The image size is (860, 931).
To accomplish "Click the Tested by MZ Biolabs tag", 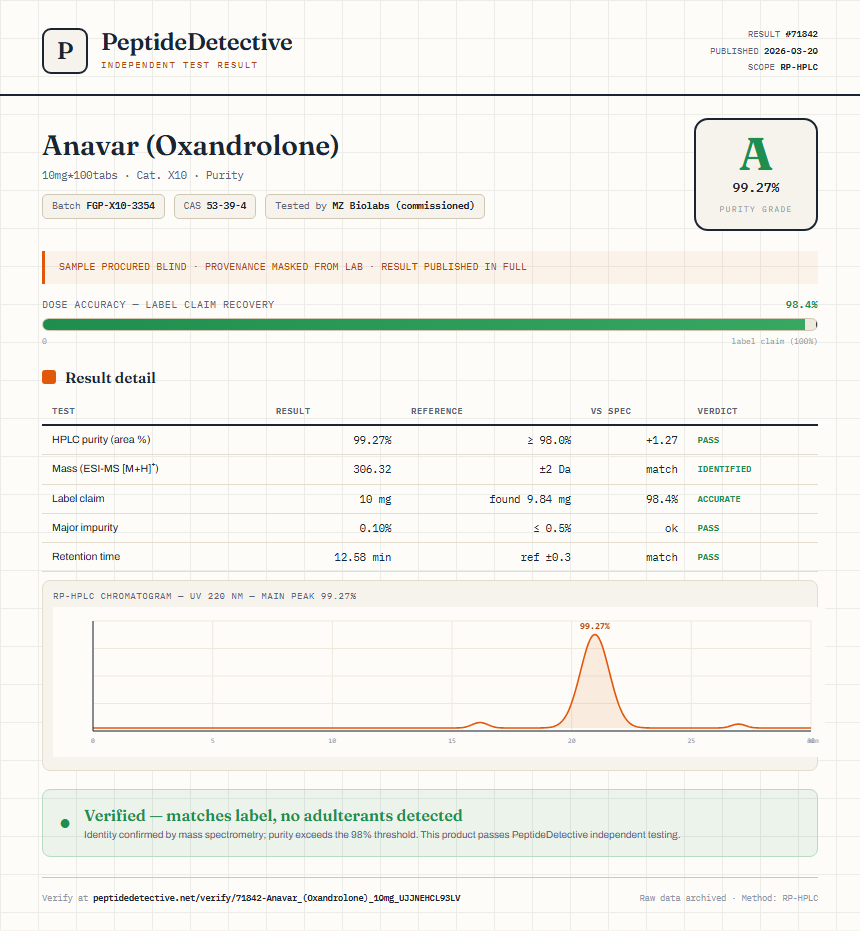I will coord(375,206).
